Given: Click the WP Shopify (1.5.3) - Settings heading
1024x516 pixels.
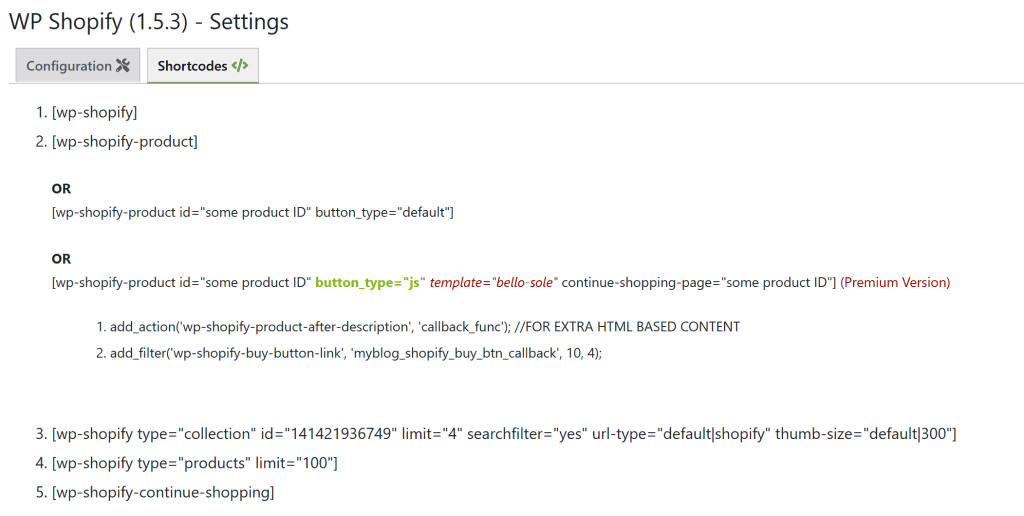Looking at the screenshot, I should [149, 22].
